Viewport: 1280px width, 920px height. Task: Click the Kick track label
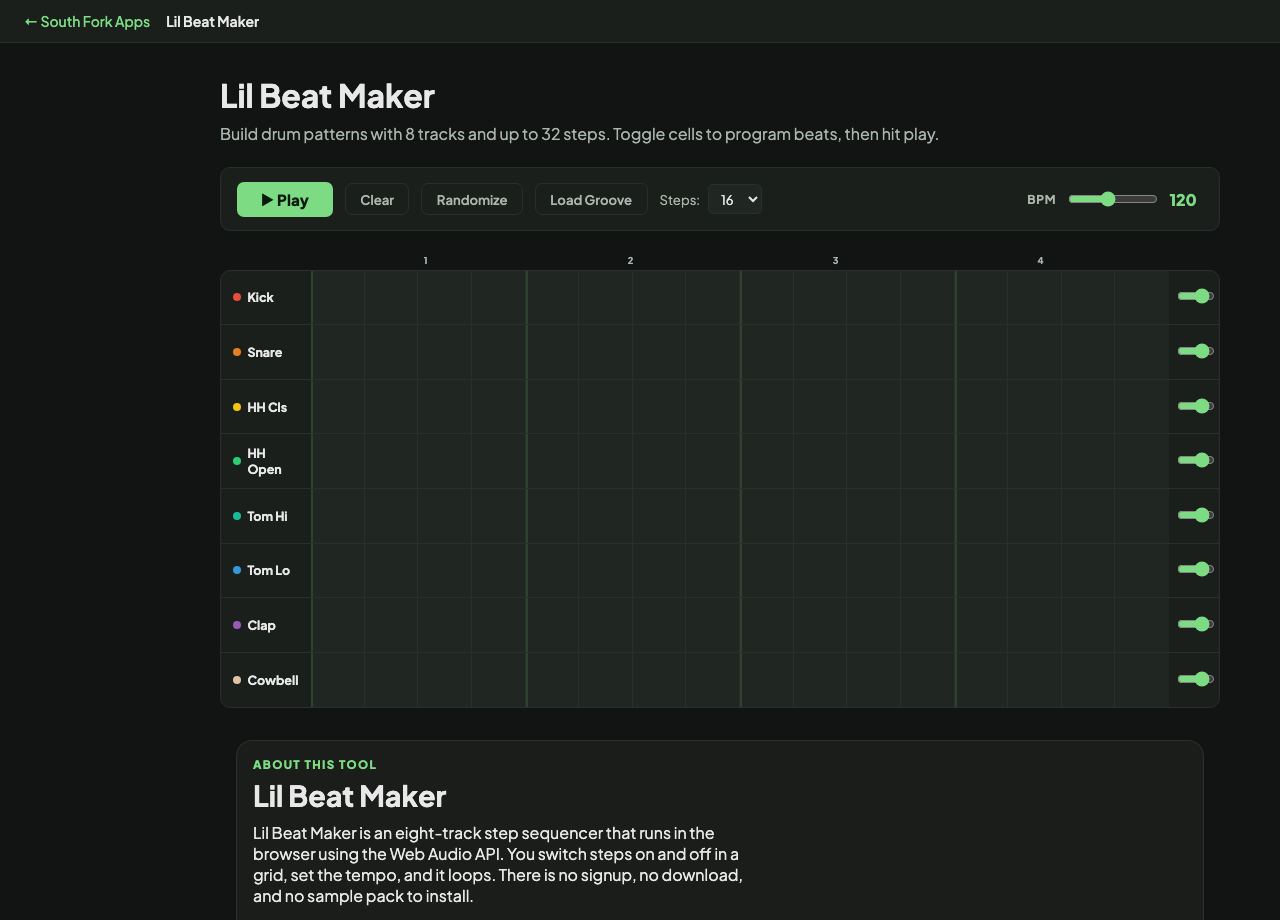click(260, 297)
